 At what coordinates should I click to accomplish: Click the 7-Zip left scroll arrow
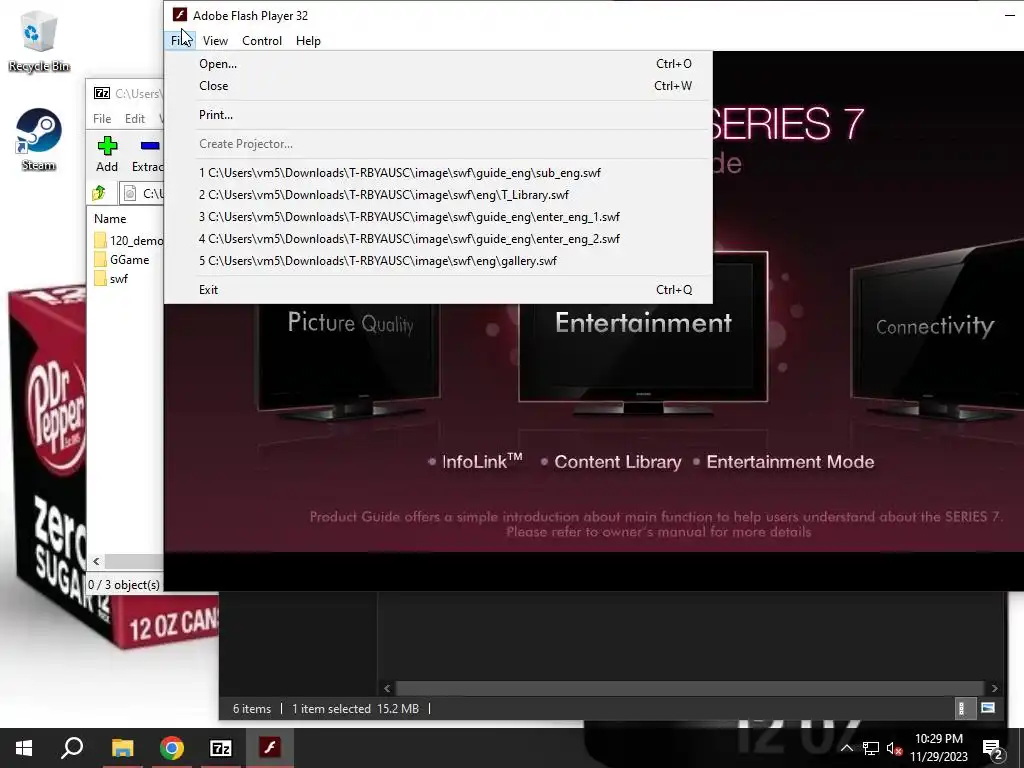tap(96, 561)
